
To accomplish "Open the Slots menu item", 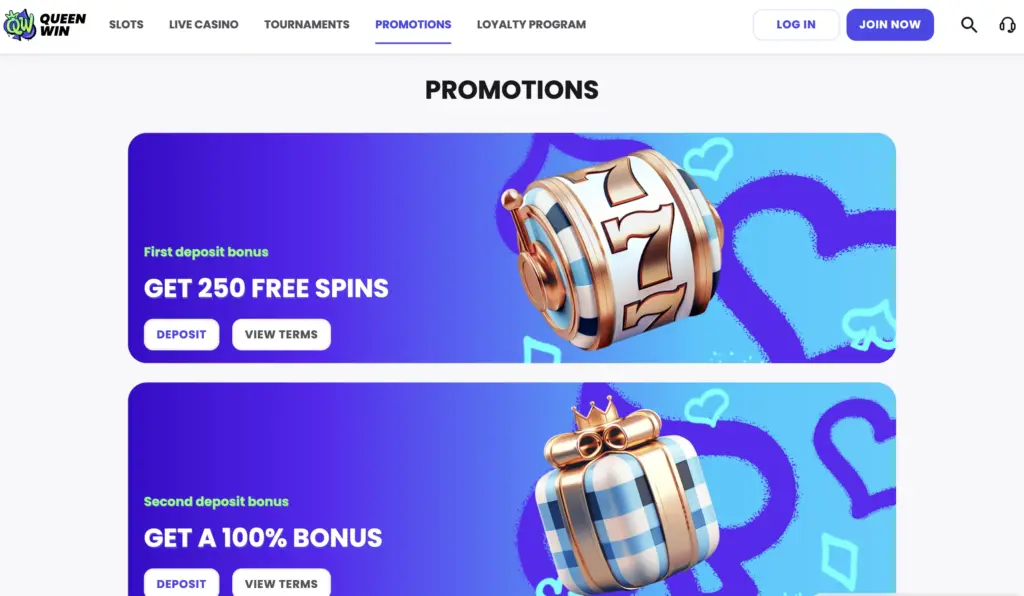I will pos(126,25).
